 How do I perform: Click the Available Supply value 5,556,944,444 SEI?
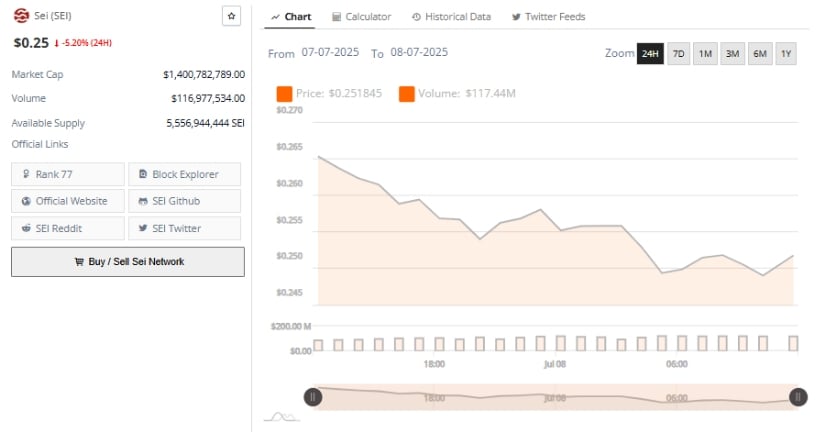click(x=205, y=123)
